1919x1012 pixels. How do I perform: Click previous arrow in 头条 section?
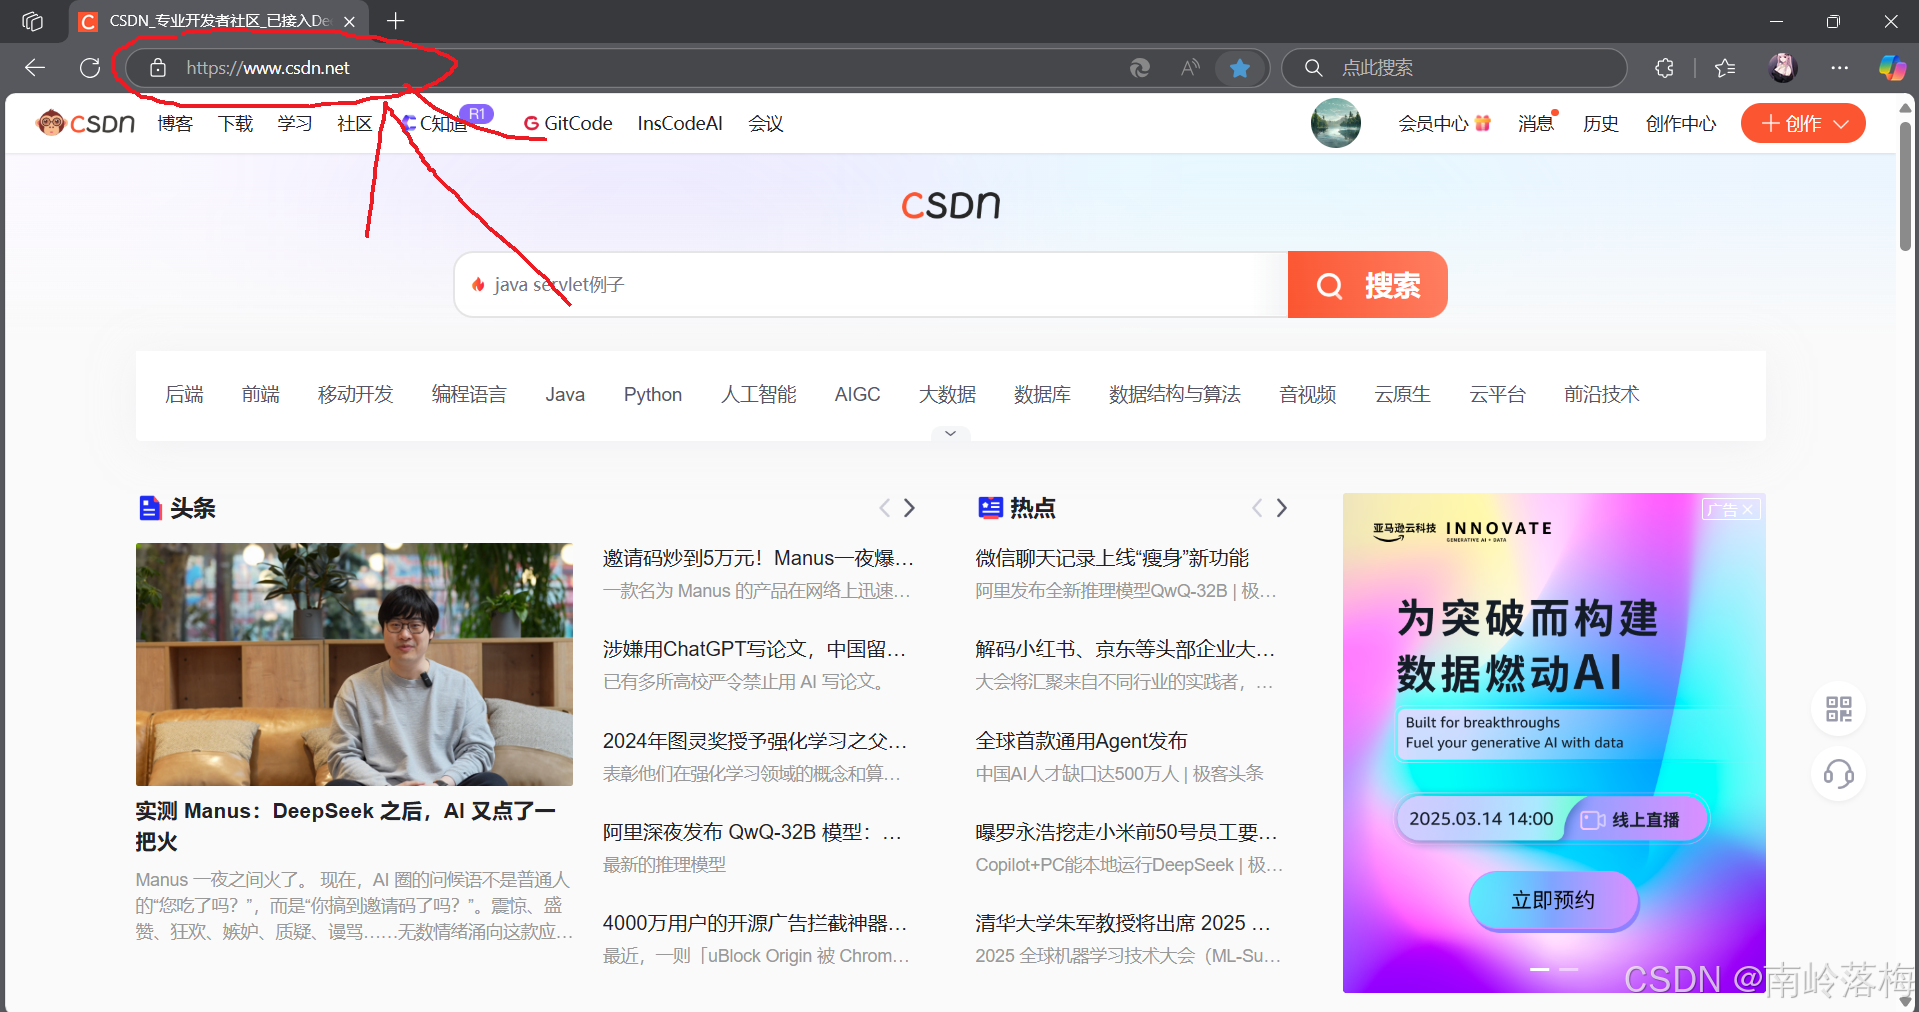pos(884,508)
